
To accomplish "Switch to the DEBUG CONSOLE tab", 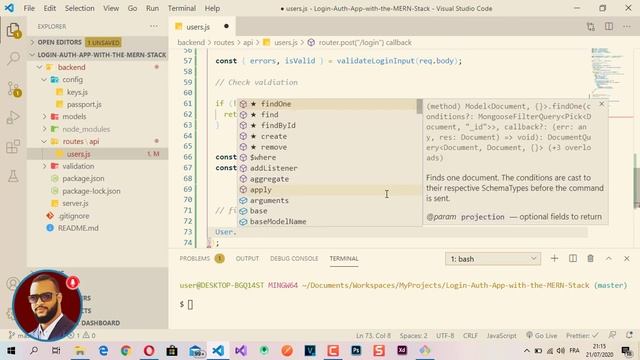I will tap(294, 258).
